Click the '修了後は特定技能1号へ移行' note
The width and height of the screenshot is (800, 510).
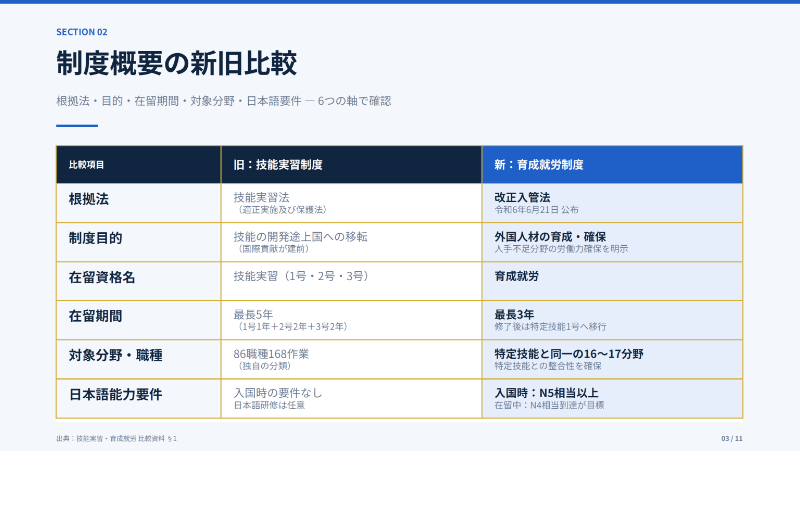click(551, 327)
